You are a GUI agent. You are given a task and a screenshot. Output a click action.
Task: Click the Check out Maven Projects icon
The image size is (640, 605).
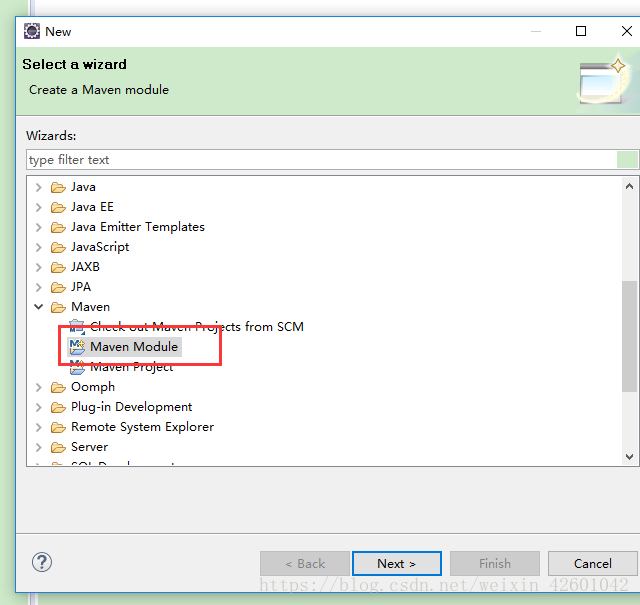coord(77,327)
